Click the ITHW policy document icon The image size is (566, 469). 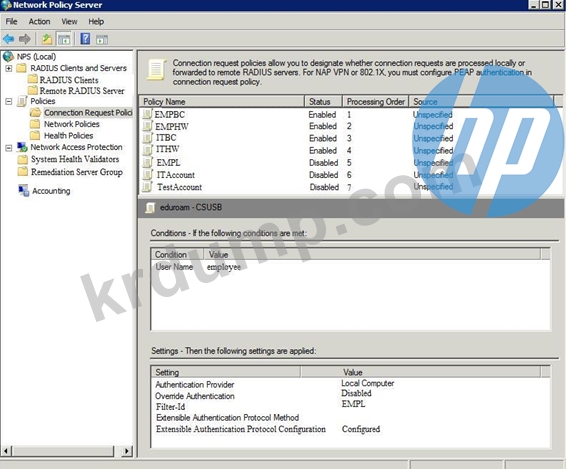[147, 149]
